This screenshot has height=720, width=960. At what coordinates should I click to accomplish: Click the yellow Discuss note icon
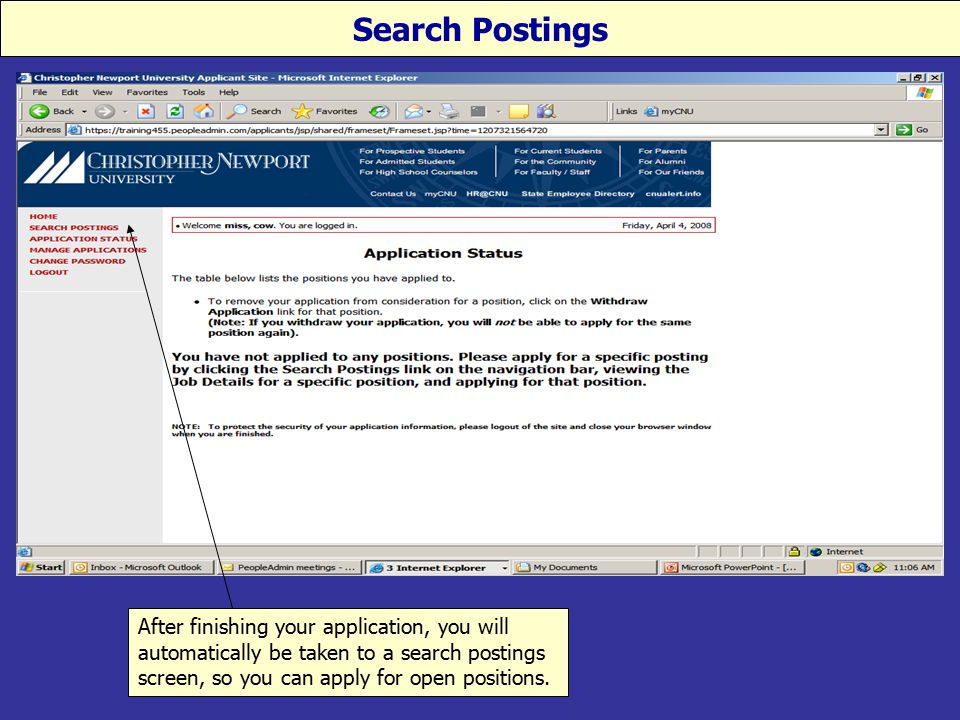click(x=519, y=111)
